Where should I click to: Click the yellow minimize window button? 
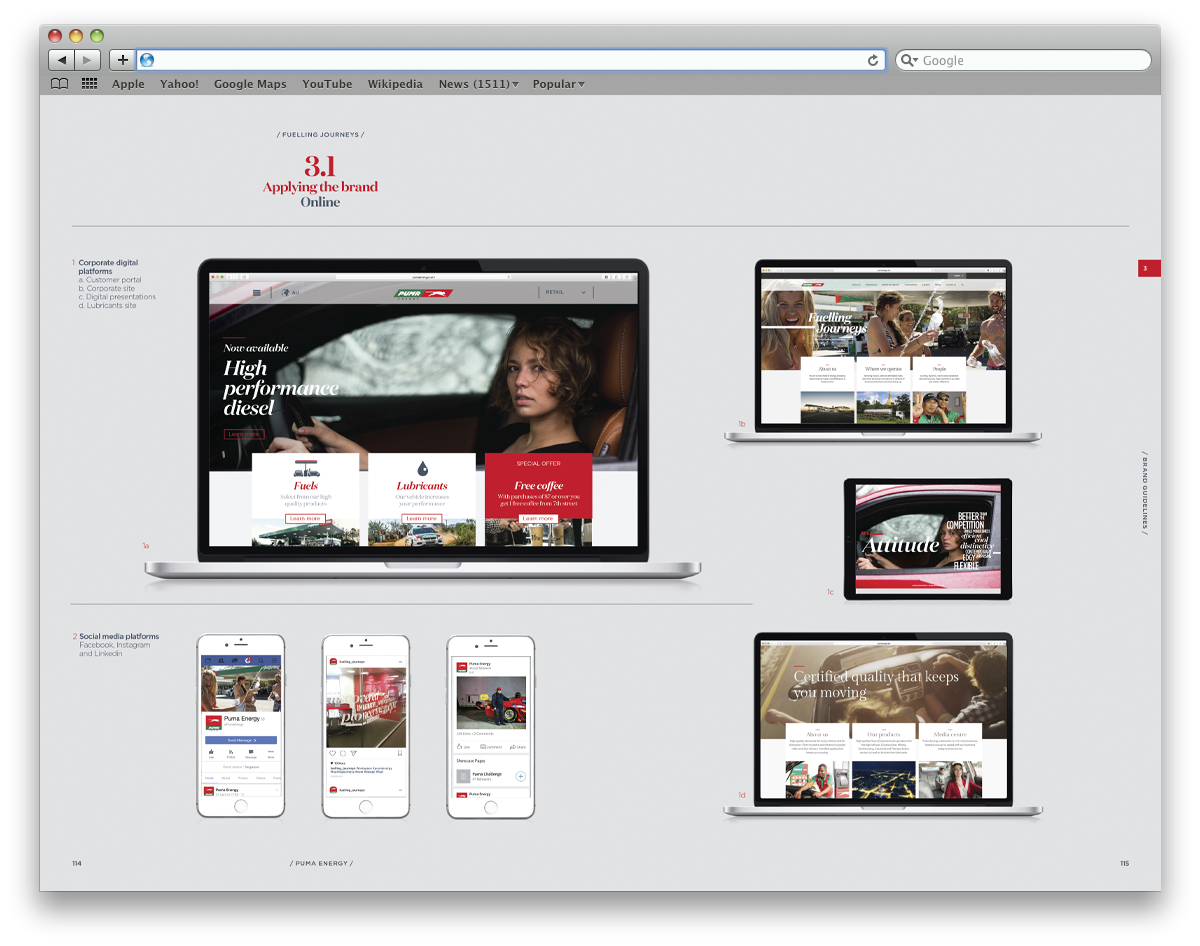point(76,36)
